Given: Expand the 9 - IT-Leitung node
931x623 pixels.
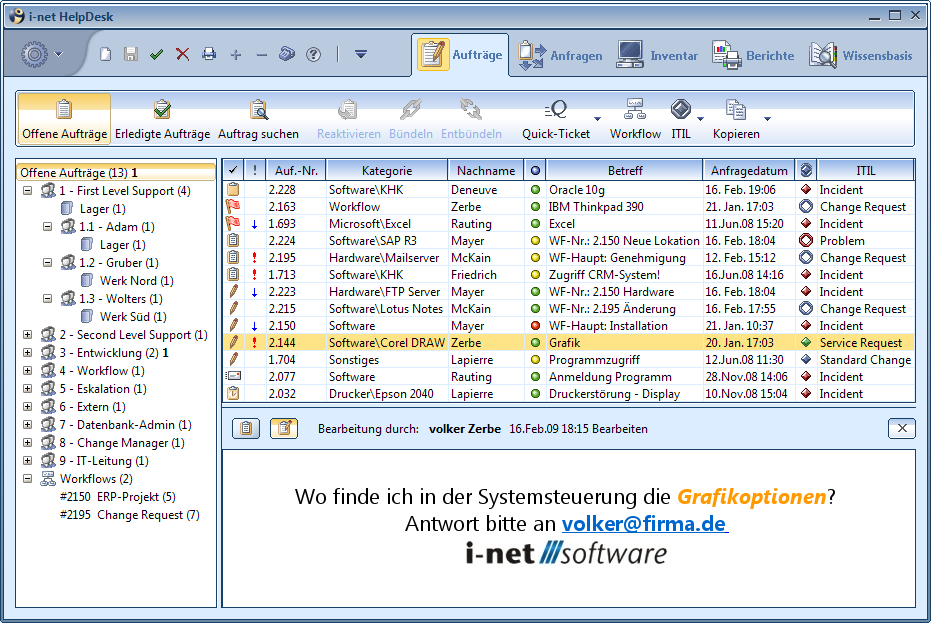Looking at the screenshot, I should coord(27,460).
